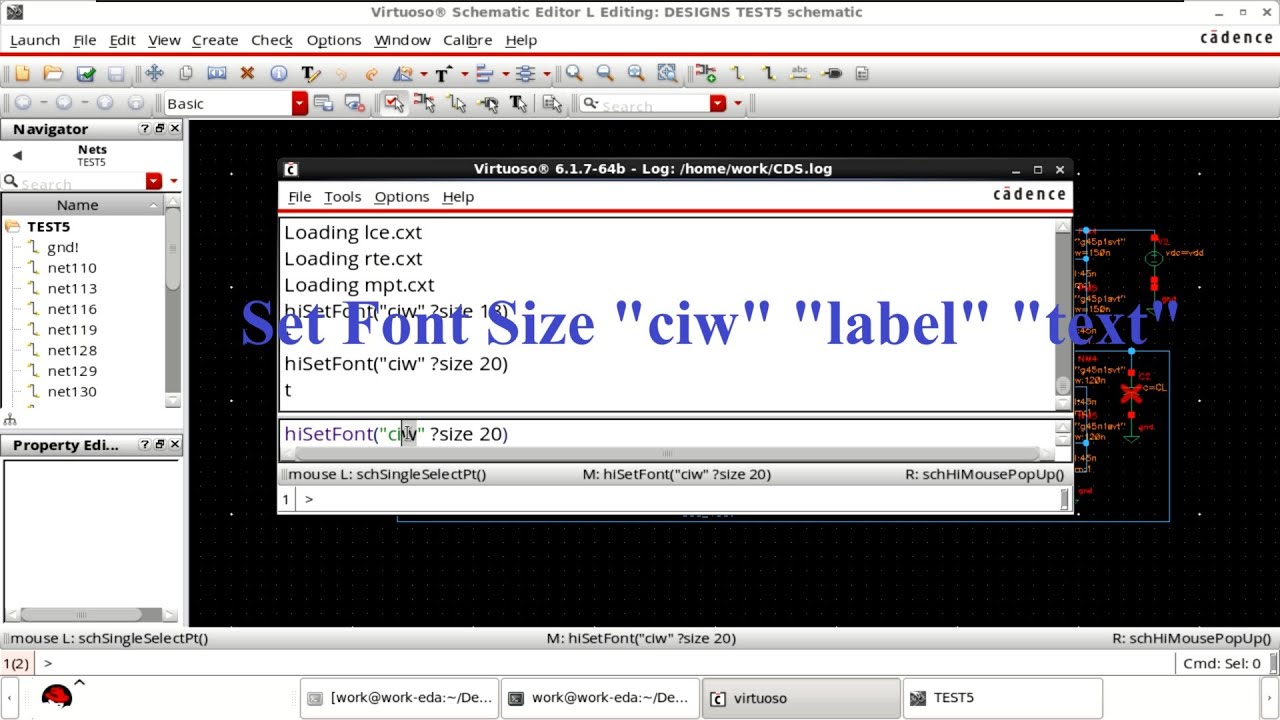Click the hiSetFont command input field
The height and width of the screenshot is (720, 1280).
667,434
